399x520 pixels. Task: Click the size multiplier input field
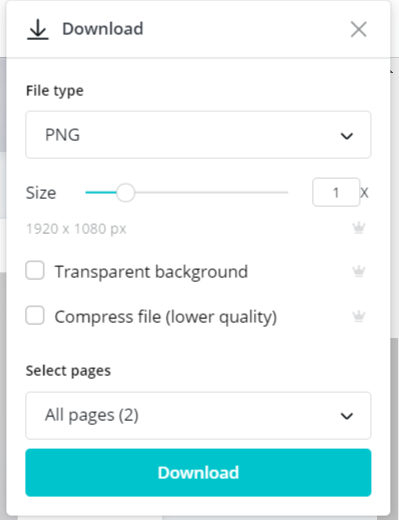pyautogui.click(x=336, y=192)
